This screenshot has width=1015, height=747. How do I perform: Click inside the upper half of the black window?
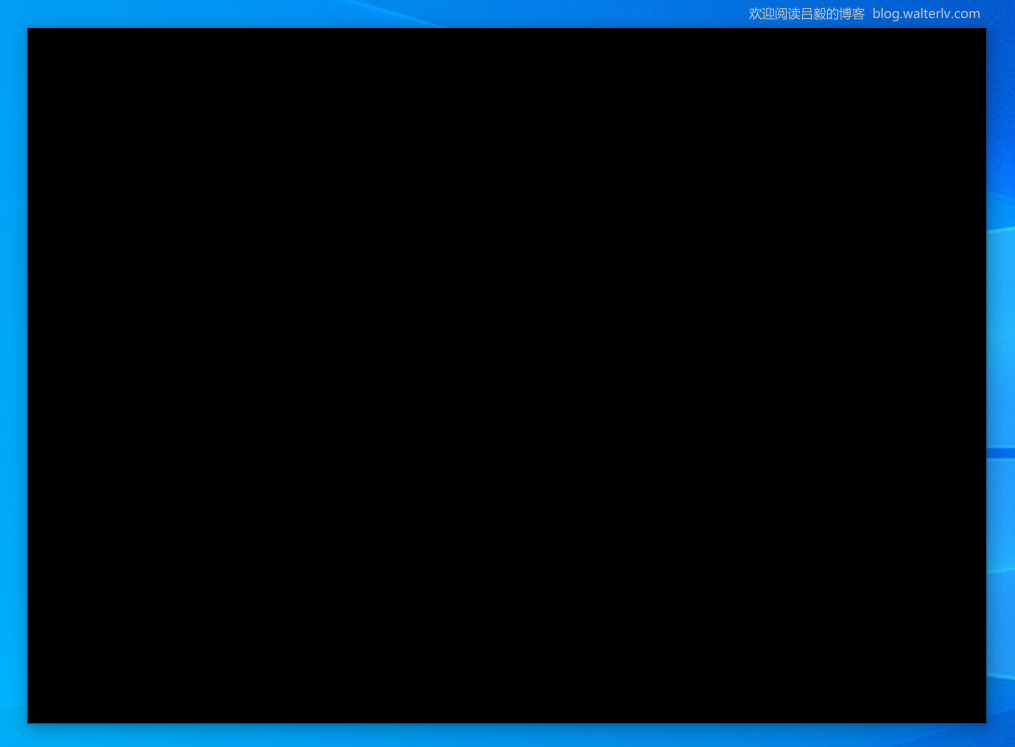[x=507, y=200]
